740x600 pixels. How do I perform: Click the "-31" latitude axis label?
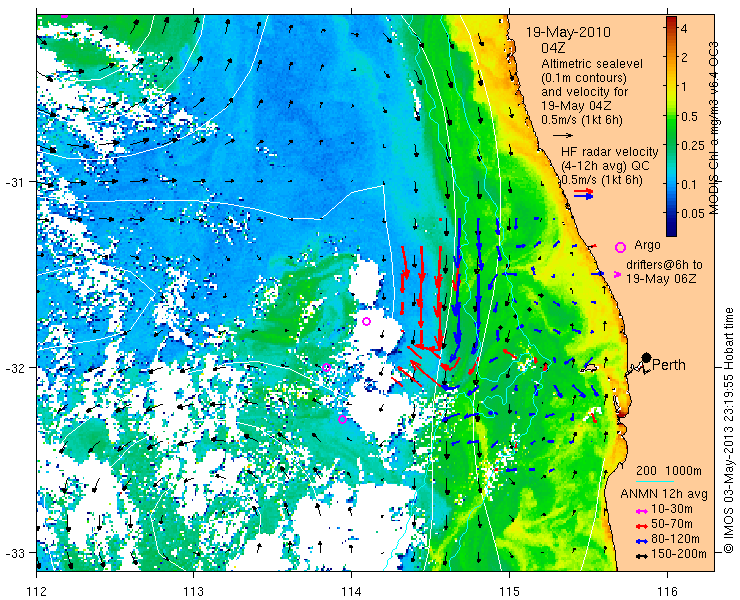point(14,182)
